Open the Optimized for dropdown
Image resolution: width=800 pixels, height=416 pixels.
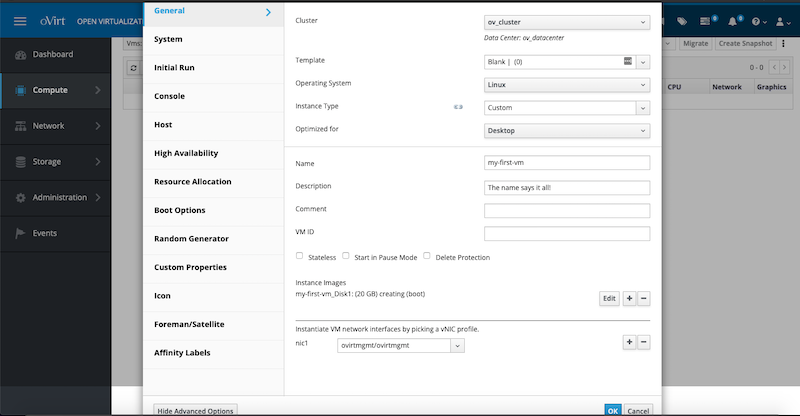coord(567,131)
